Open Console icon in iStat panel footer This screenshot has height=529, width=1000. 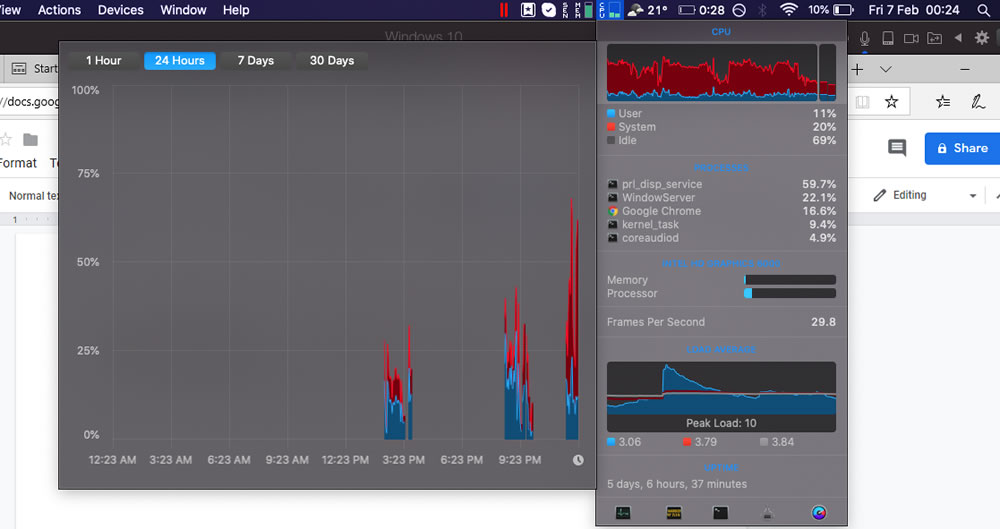(x=673, y=512)
